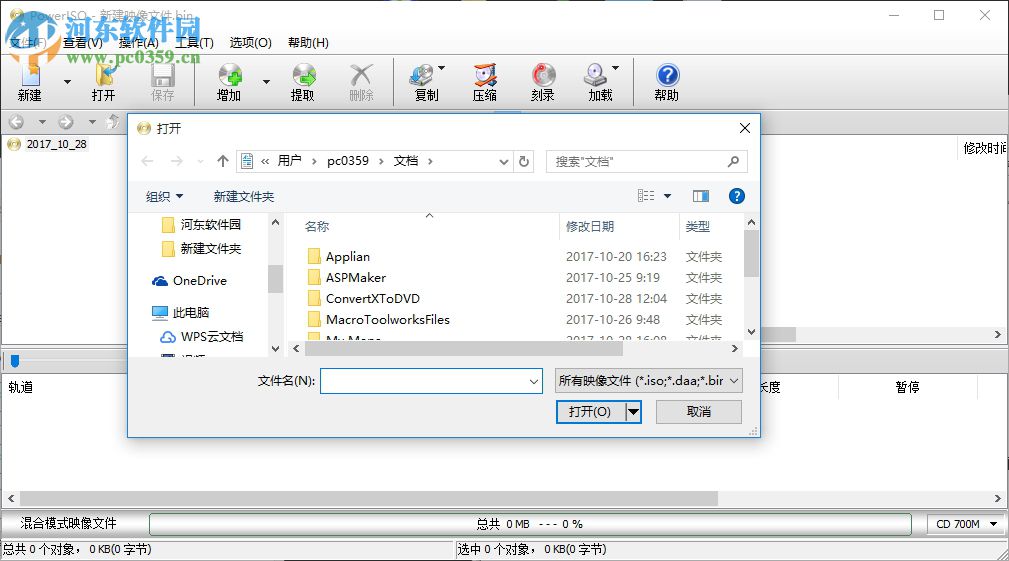Click the pc0359 breadcrumb segment
Image resolution: width=1009 pixels, height=561 pixels.
pyautogui.click(x=347, y=161)
